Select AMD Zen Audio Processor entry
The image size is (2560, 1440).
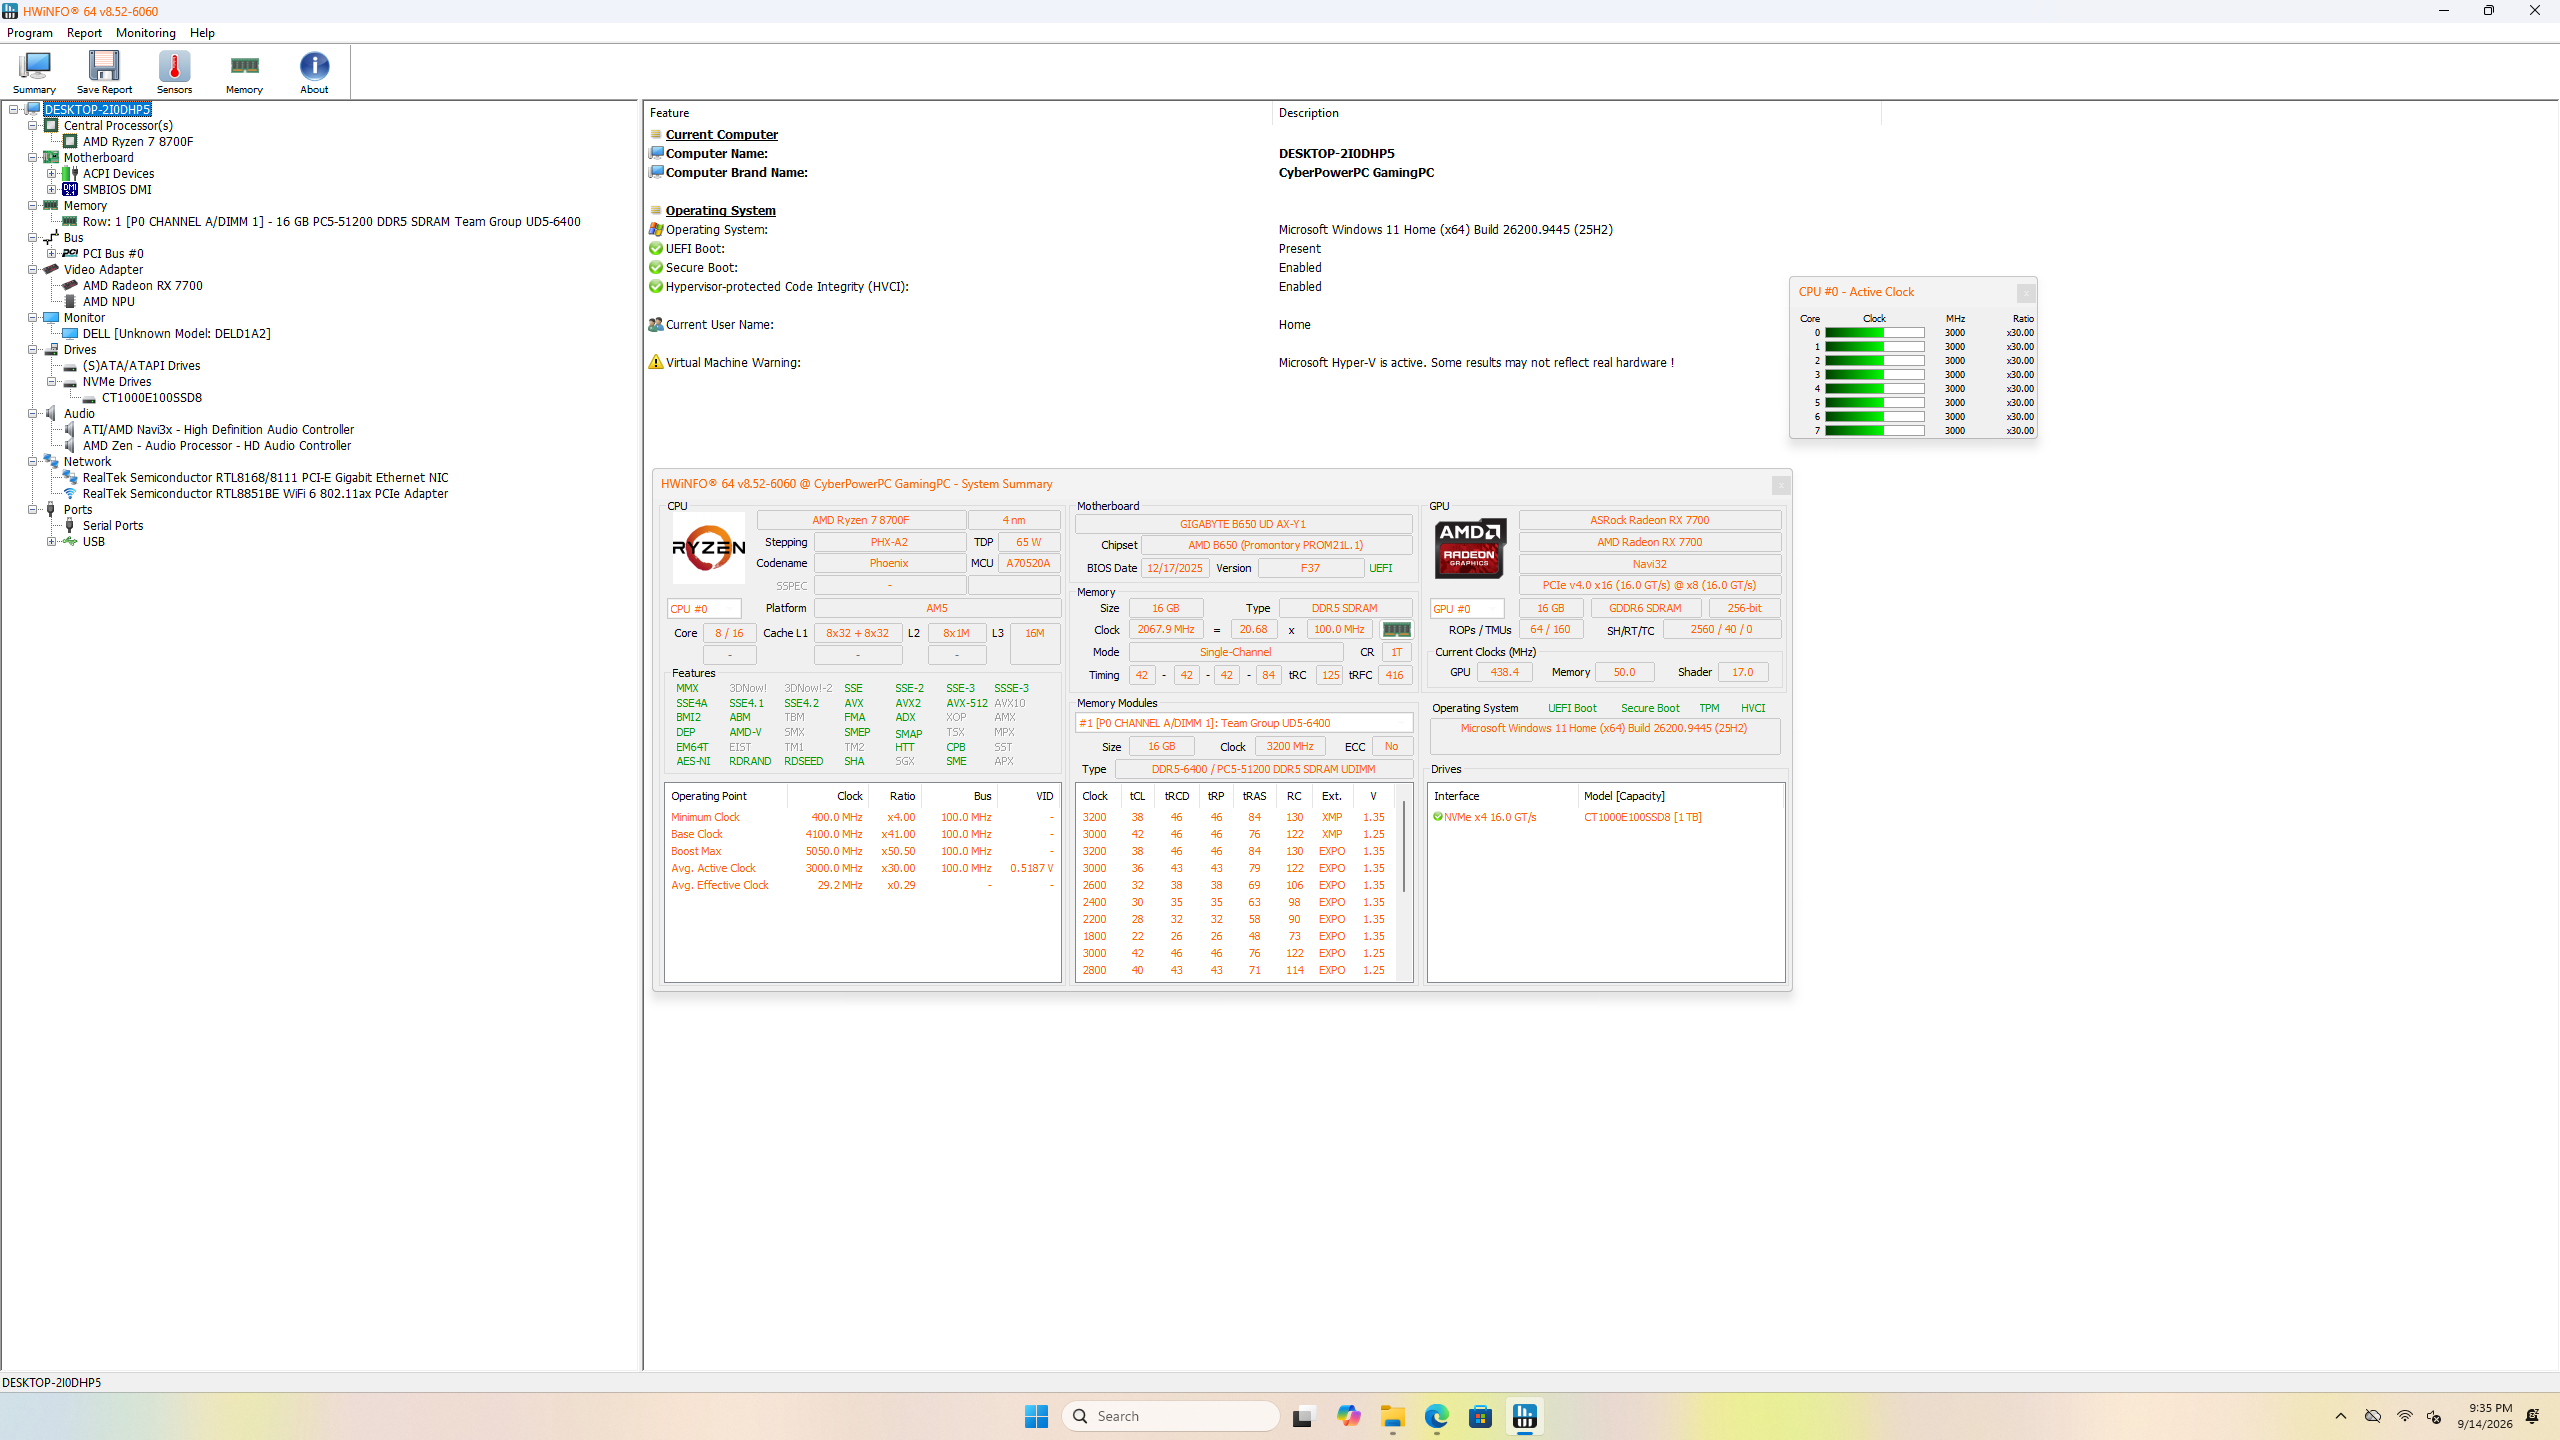[216, 446]
